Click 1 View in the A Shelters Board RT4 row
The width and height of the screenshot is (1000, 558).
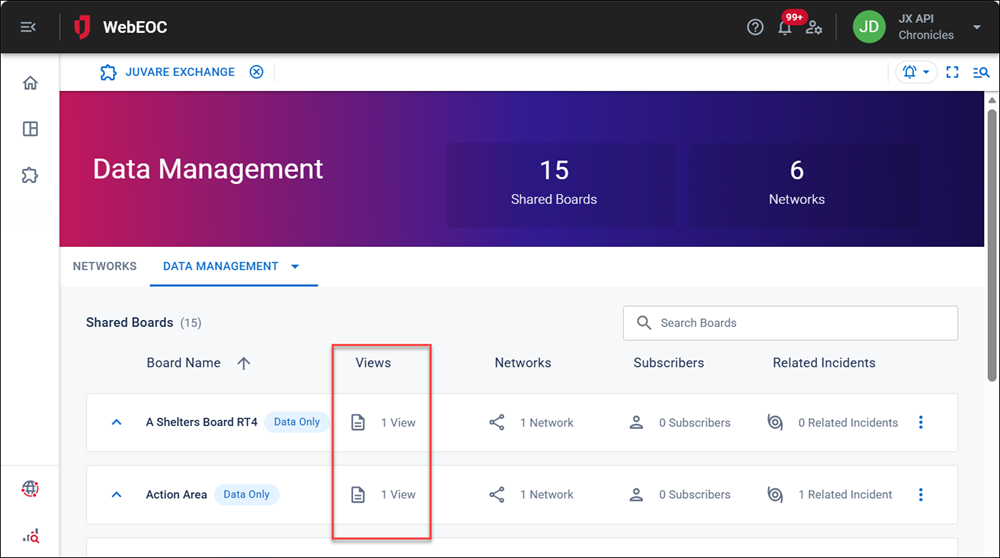398,423
